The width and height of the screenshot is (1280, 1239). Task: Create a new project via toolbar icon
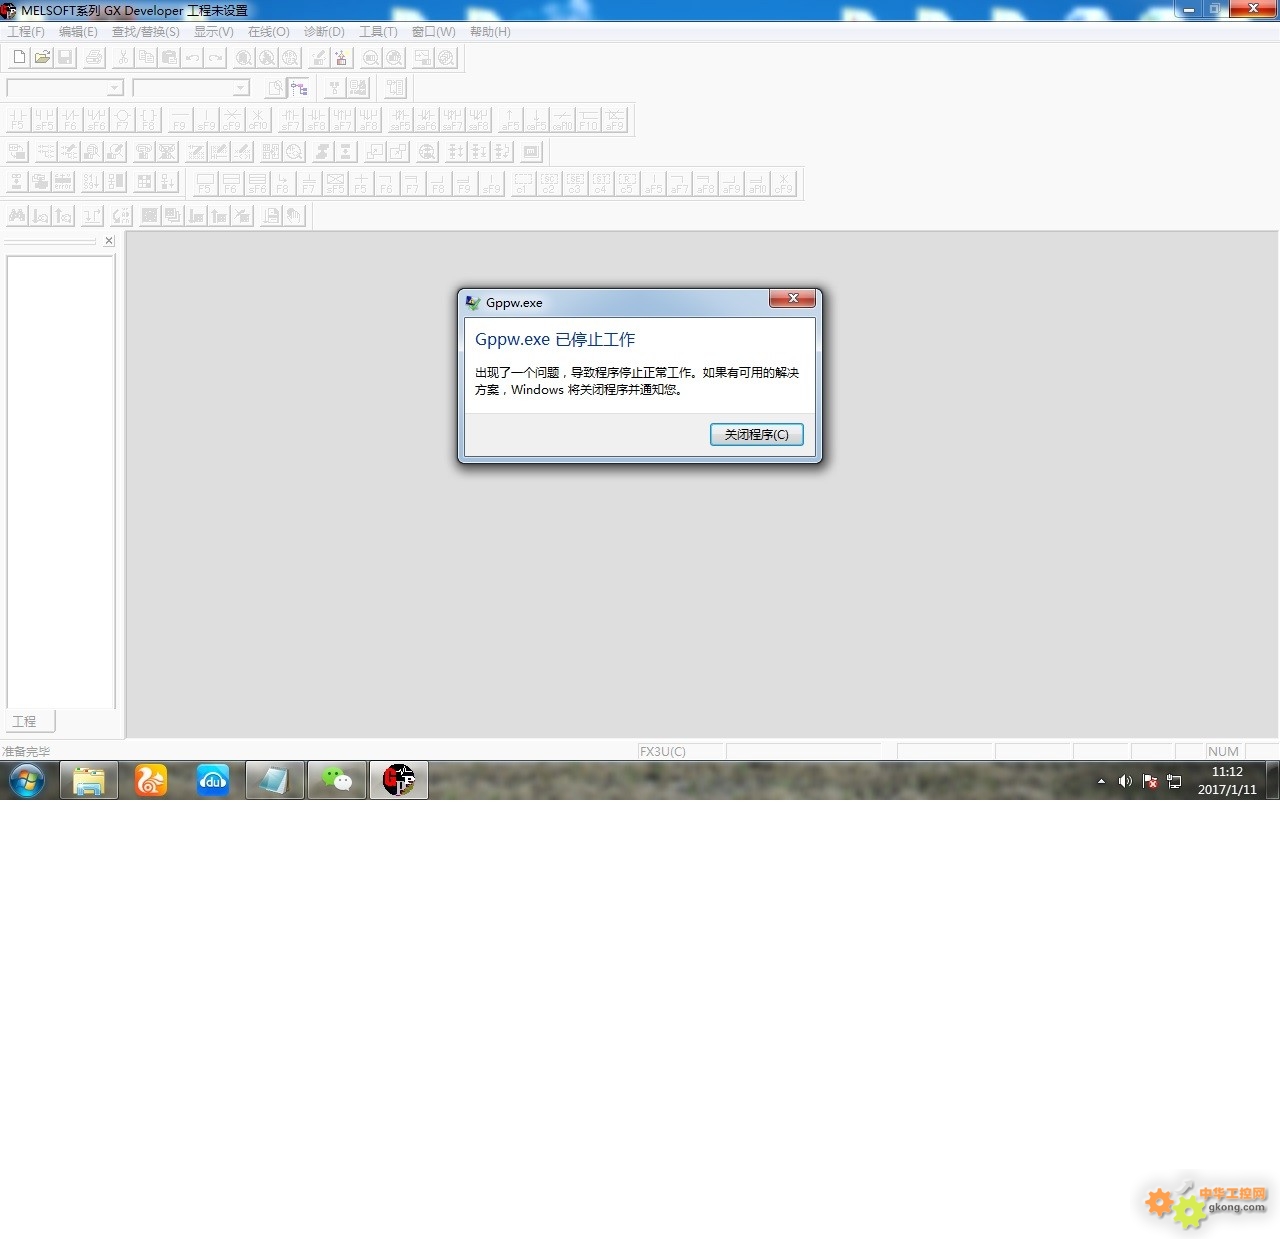pos(19,58)
